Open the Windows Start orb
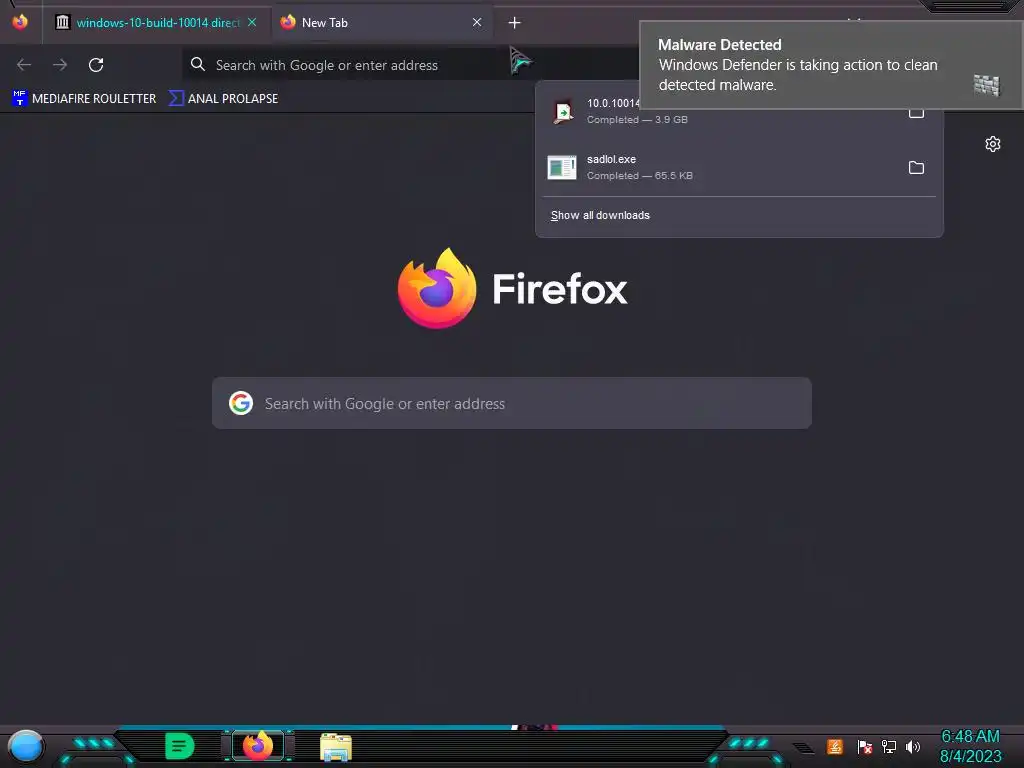This screenshot has height=768, width=1024. pyautogui.click(x=25, y=747)
